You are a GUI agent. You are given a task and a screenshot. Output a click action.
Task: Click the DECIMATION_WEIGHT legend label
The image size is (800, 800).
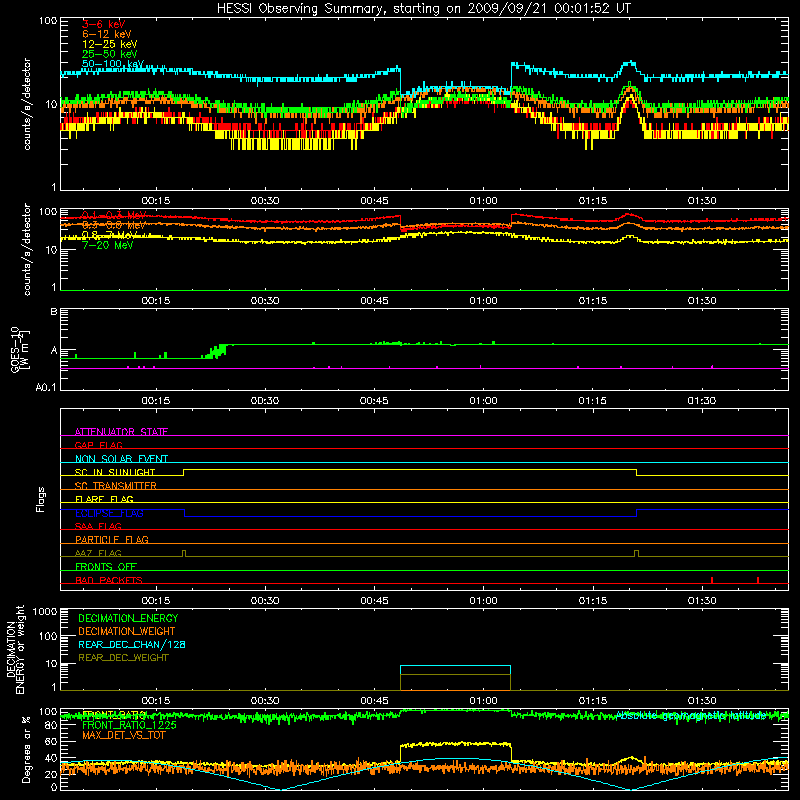(x=127, y=632)
